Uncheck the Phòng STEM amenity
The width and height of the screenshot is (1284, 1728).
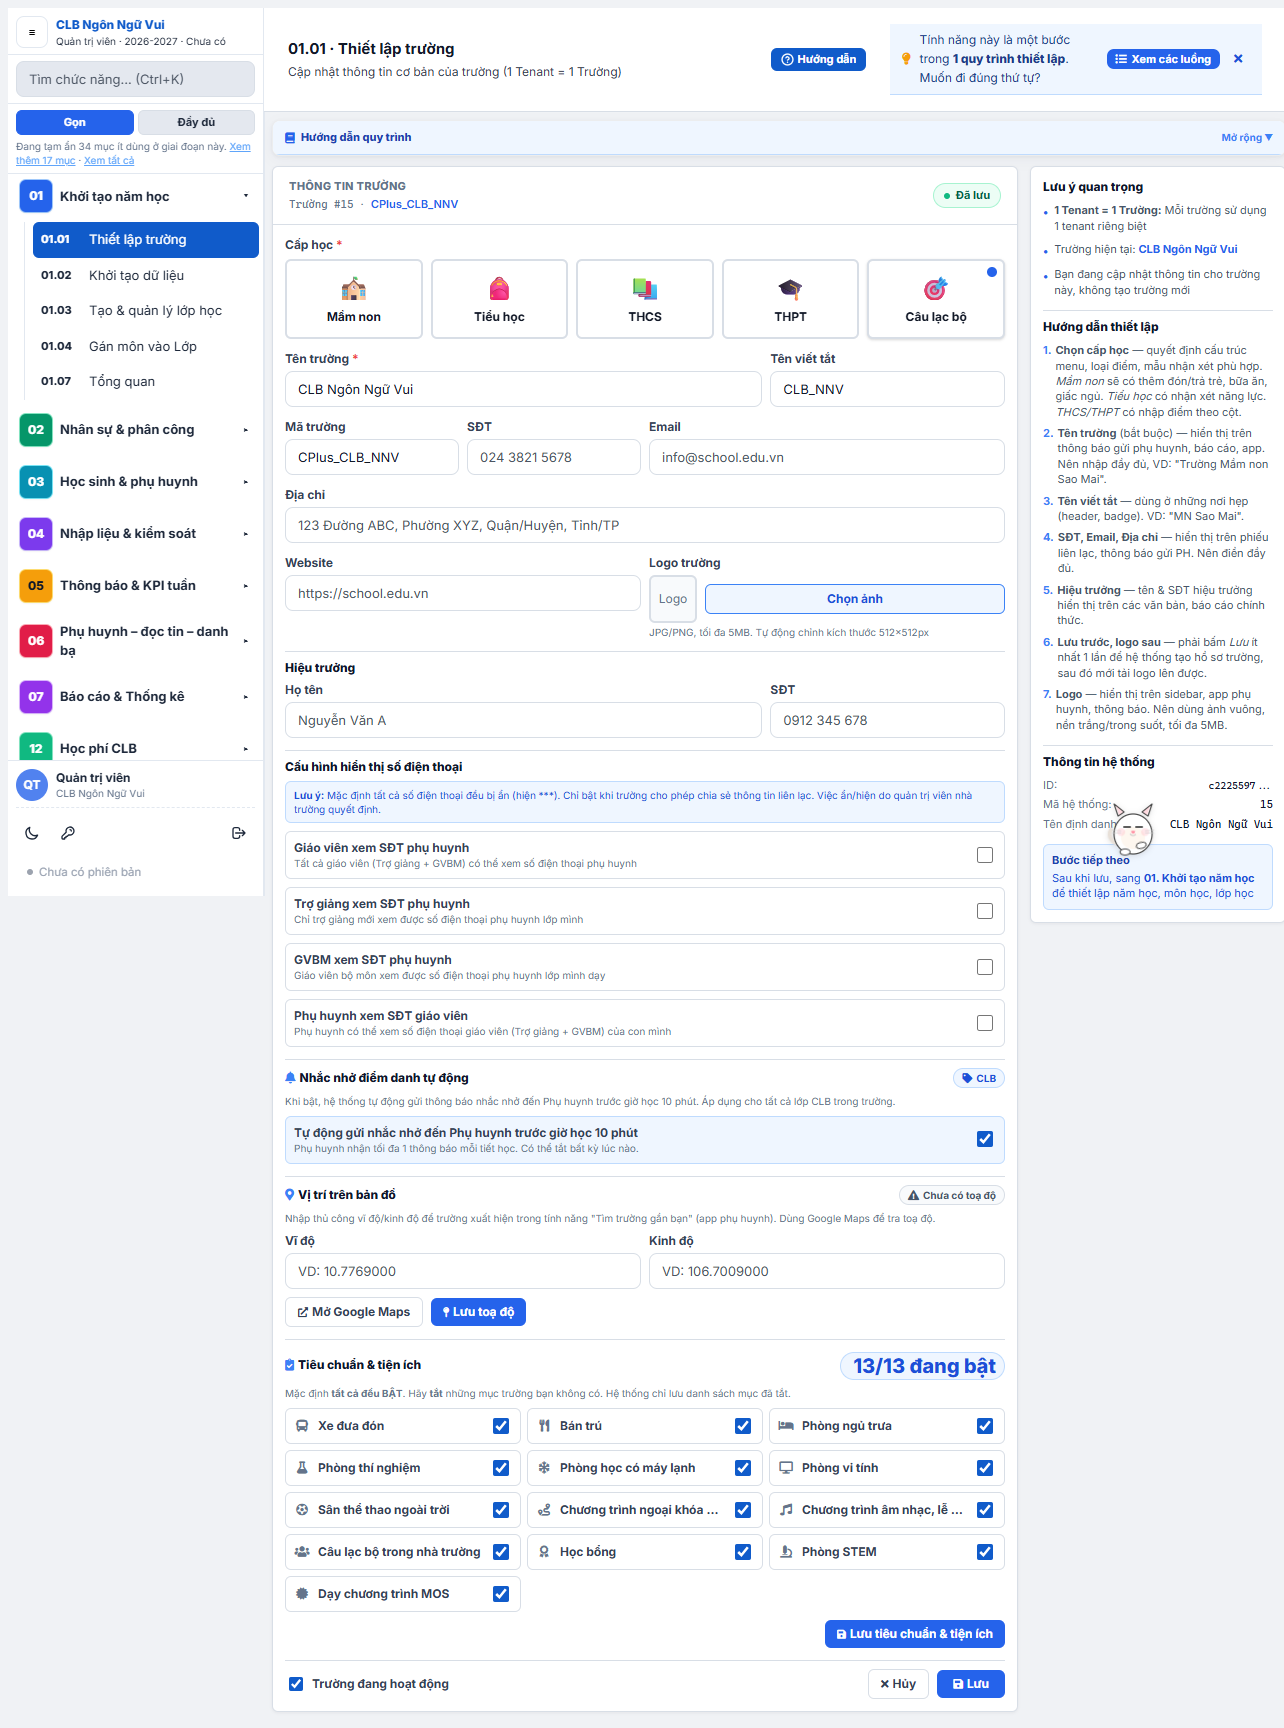coord(985,1552)
